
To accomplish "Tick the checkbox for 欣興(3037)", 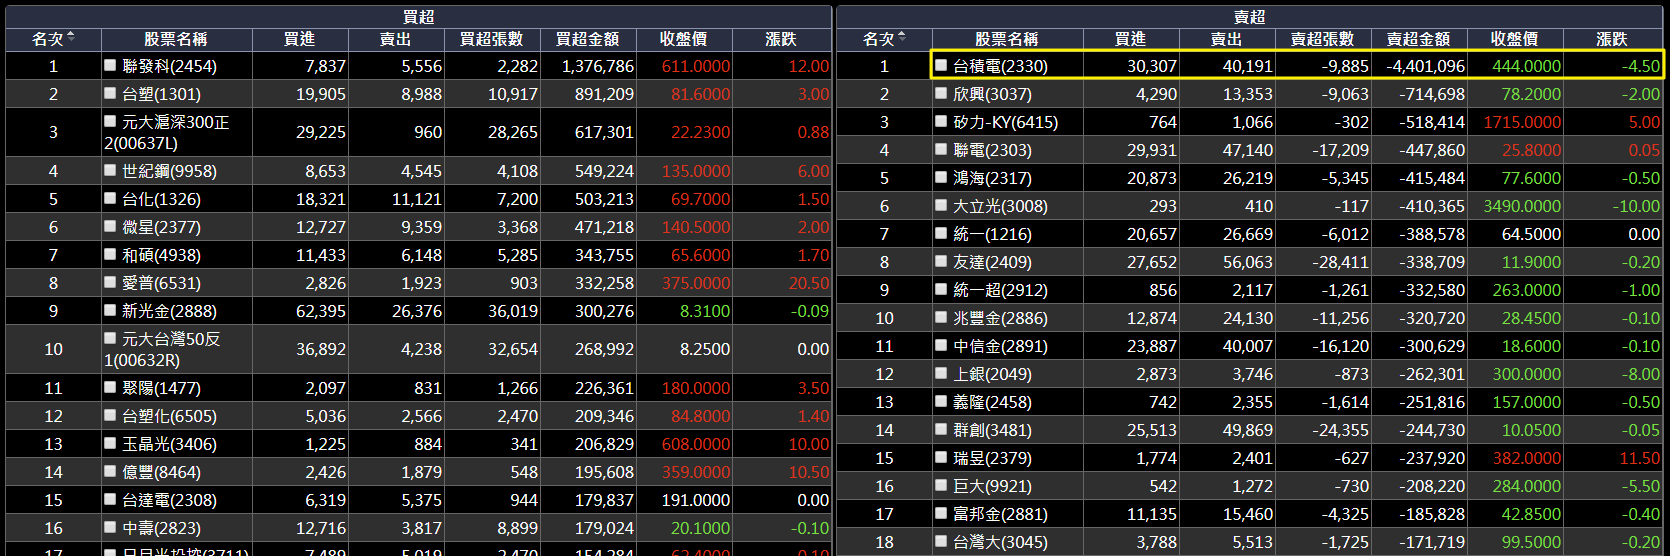I will pos(941,93).
